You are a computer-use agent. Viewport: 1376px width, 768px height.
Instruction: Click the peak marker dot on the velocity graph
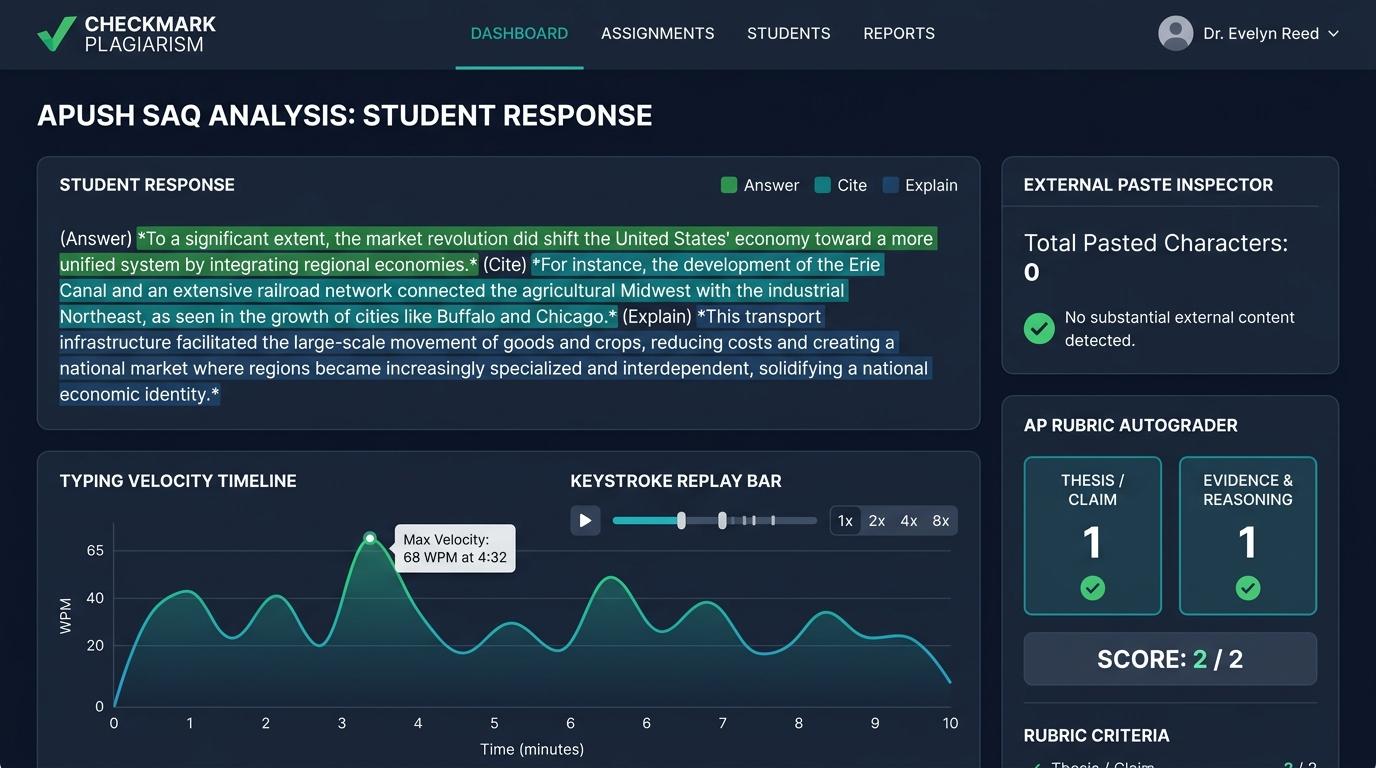tap(370, 538)
